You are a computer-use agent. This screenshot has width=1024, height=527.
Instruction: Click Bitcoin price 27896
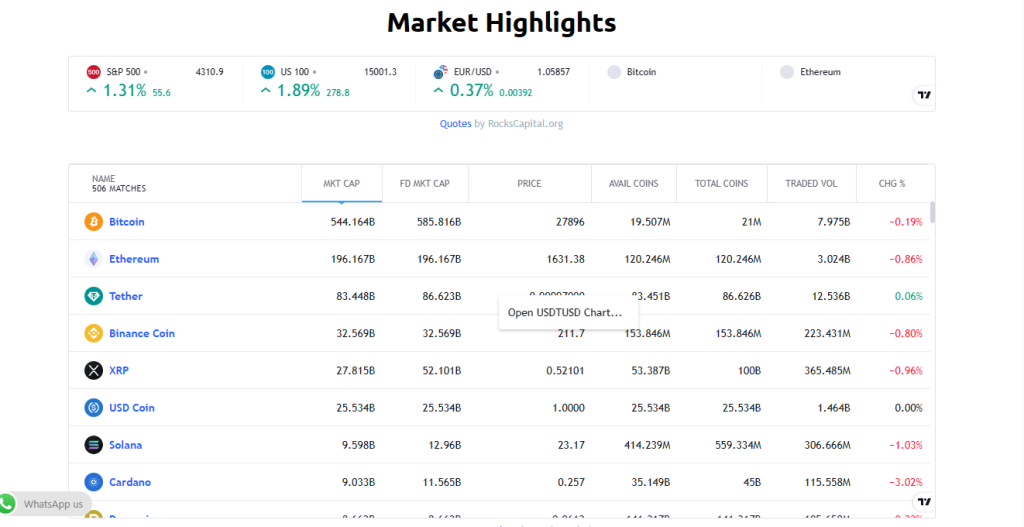pyautogui.click(x=570, y=221)
